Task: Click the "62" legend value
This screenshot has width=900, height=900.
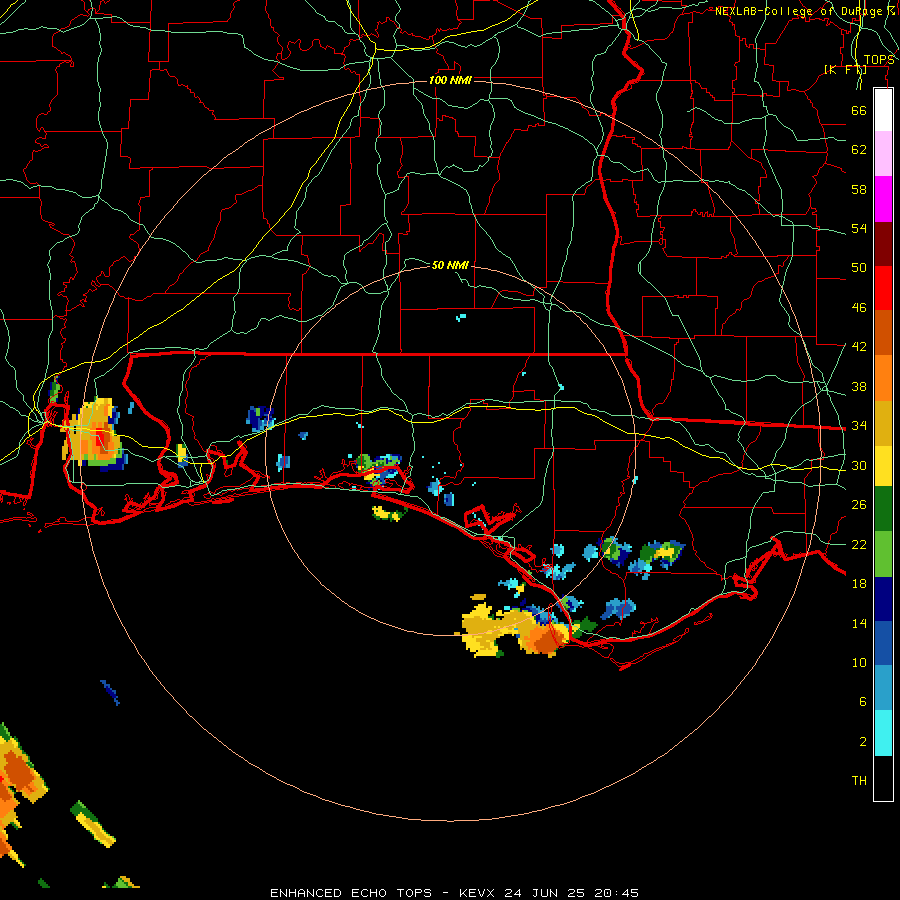Action: coord(859,150)
